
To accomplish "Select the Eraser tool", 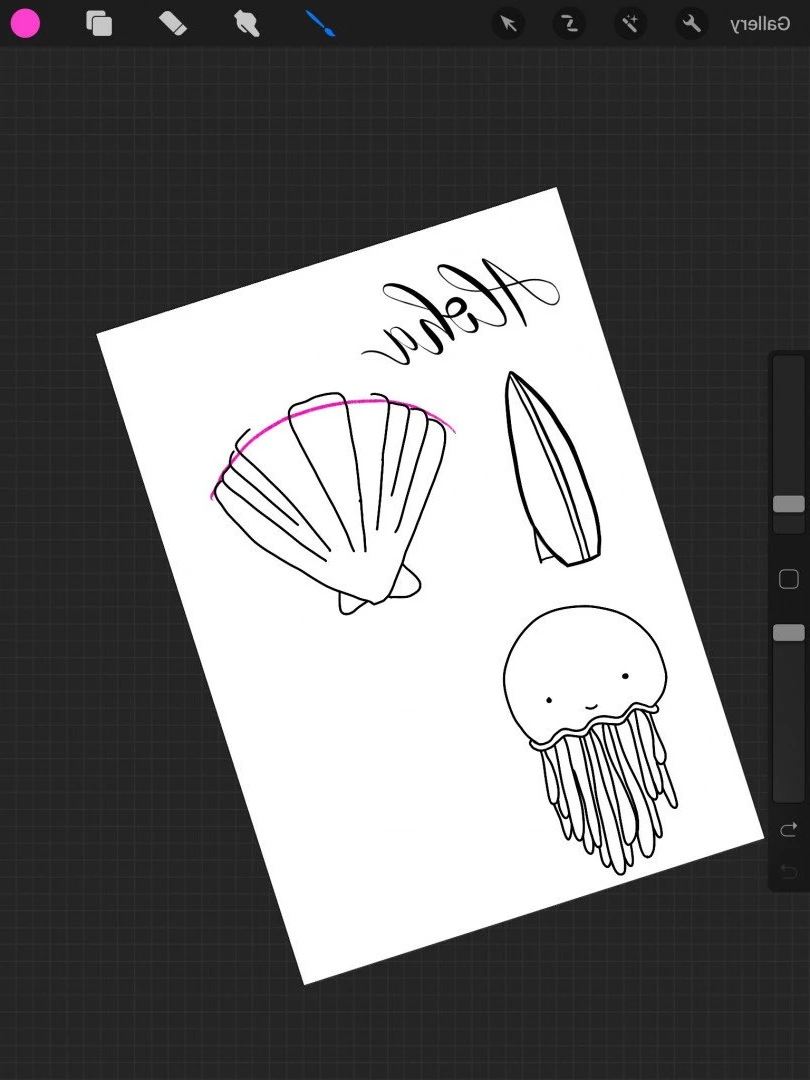I will pyautogui.click(x=173, y=23).
